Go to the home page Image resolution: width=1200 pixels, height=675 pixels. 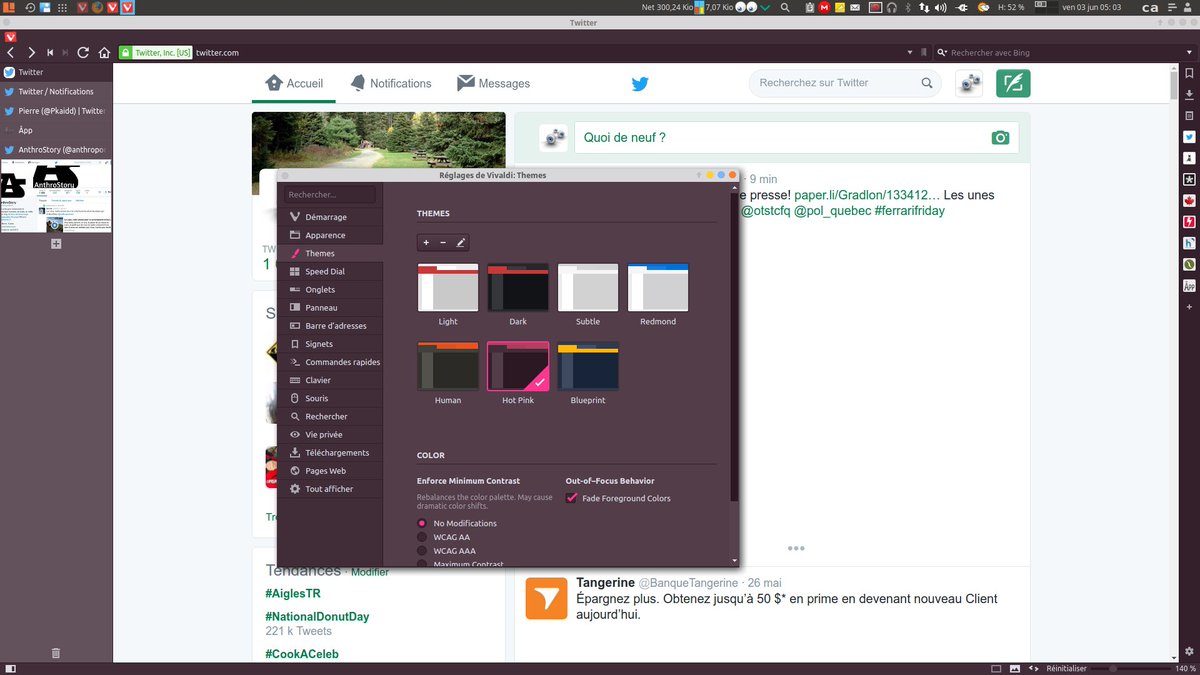(x=103, y=52)
